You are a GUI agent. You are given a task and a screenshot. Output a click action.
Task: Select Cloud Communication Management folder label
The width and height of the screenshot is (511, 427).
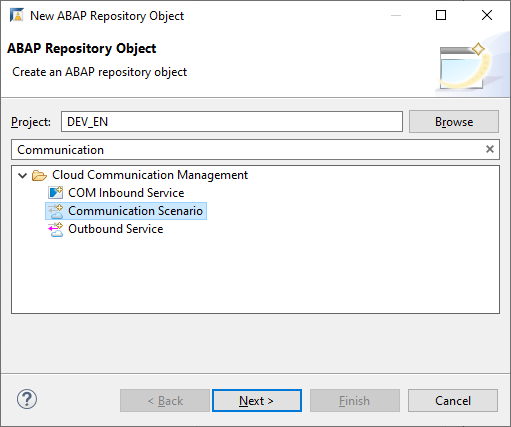click(150, 175)
